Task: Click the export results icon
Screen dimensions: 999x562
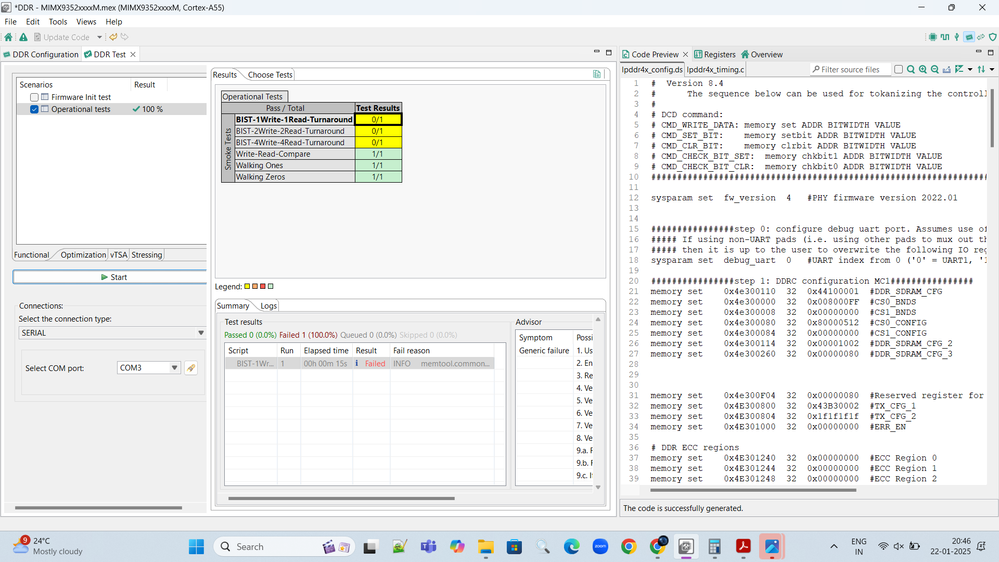Action: point(597,75)
